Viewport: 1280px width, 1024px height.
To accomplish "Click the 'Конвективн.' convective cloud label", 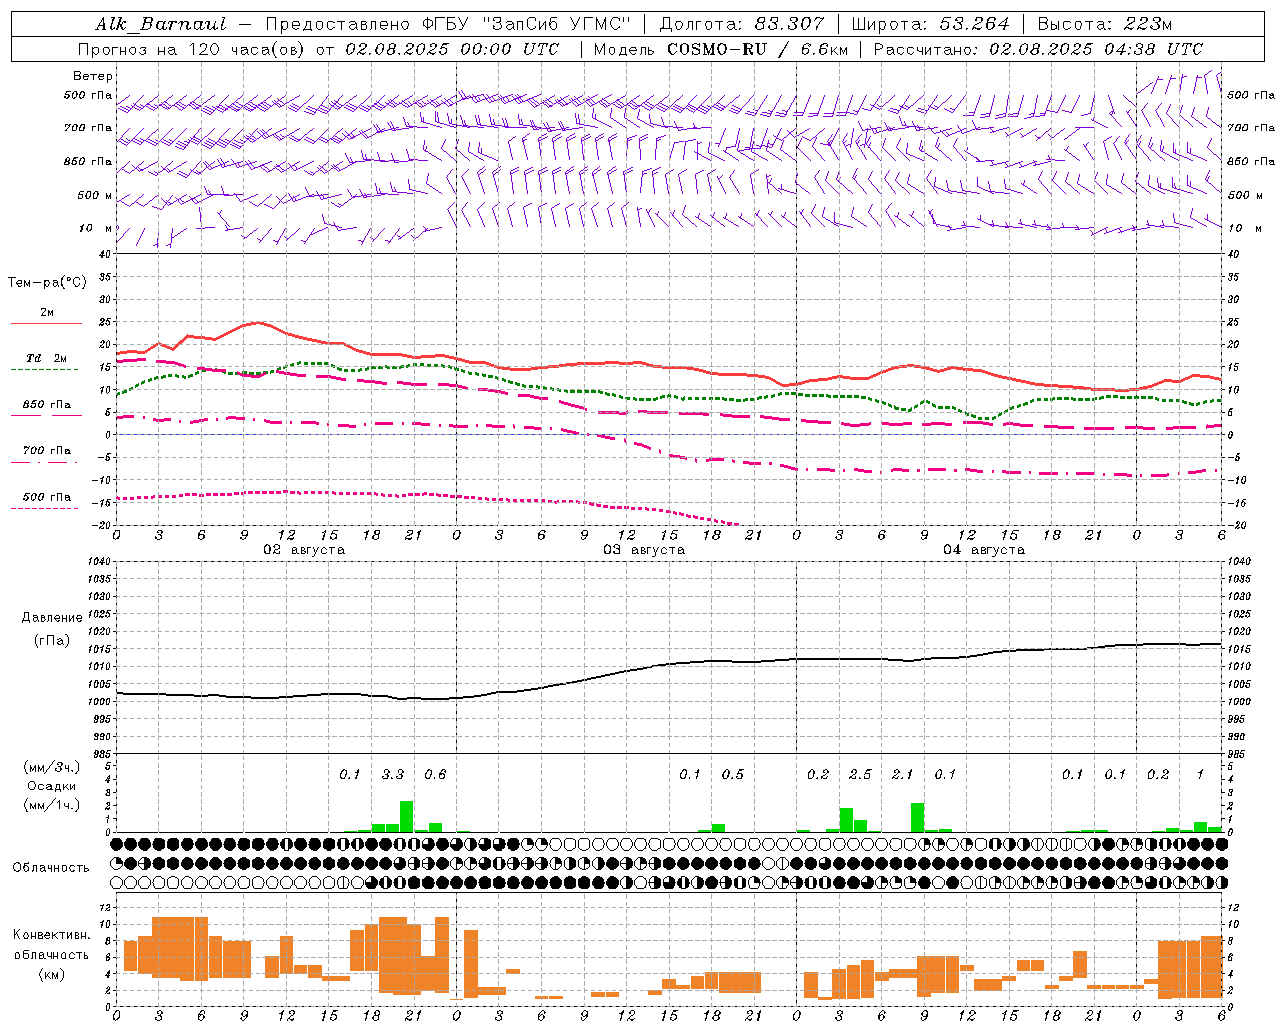I will [51, 935].
